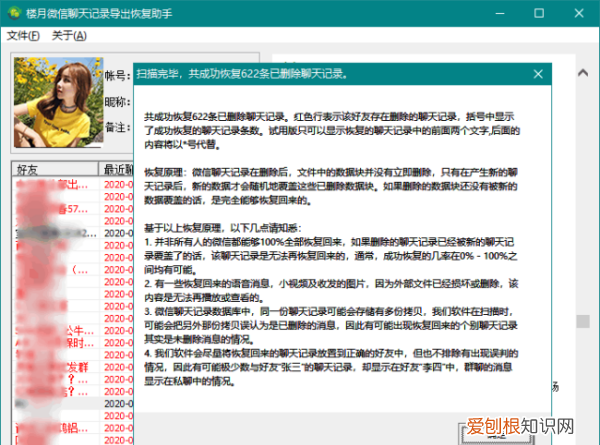
Task: Sort by the 好友 column header
Action: point(55,169)
